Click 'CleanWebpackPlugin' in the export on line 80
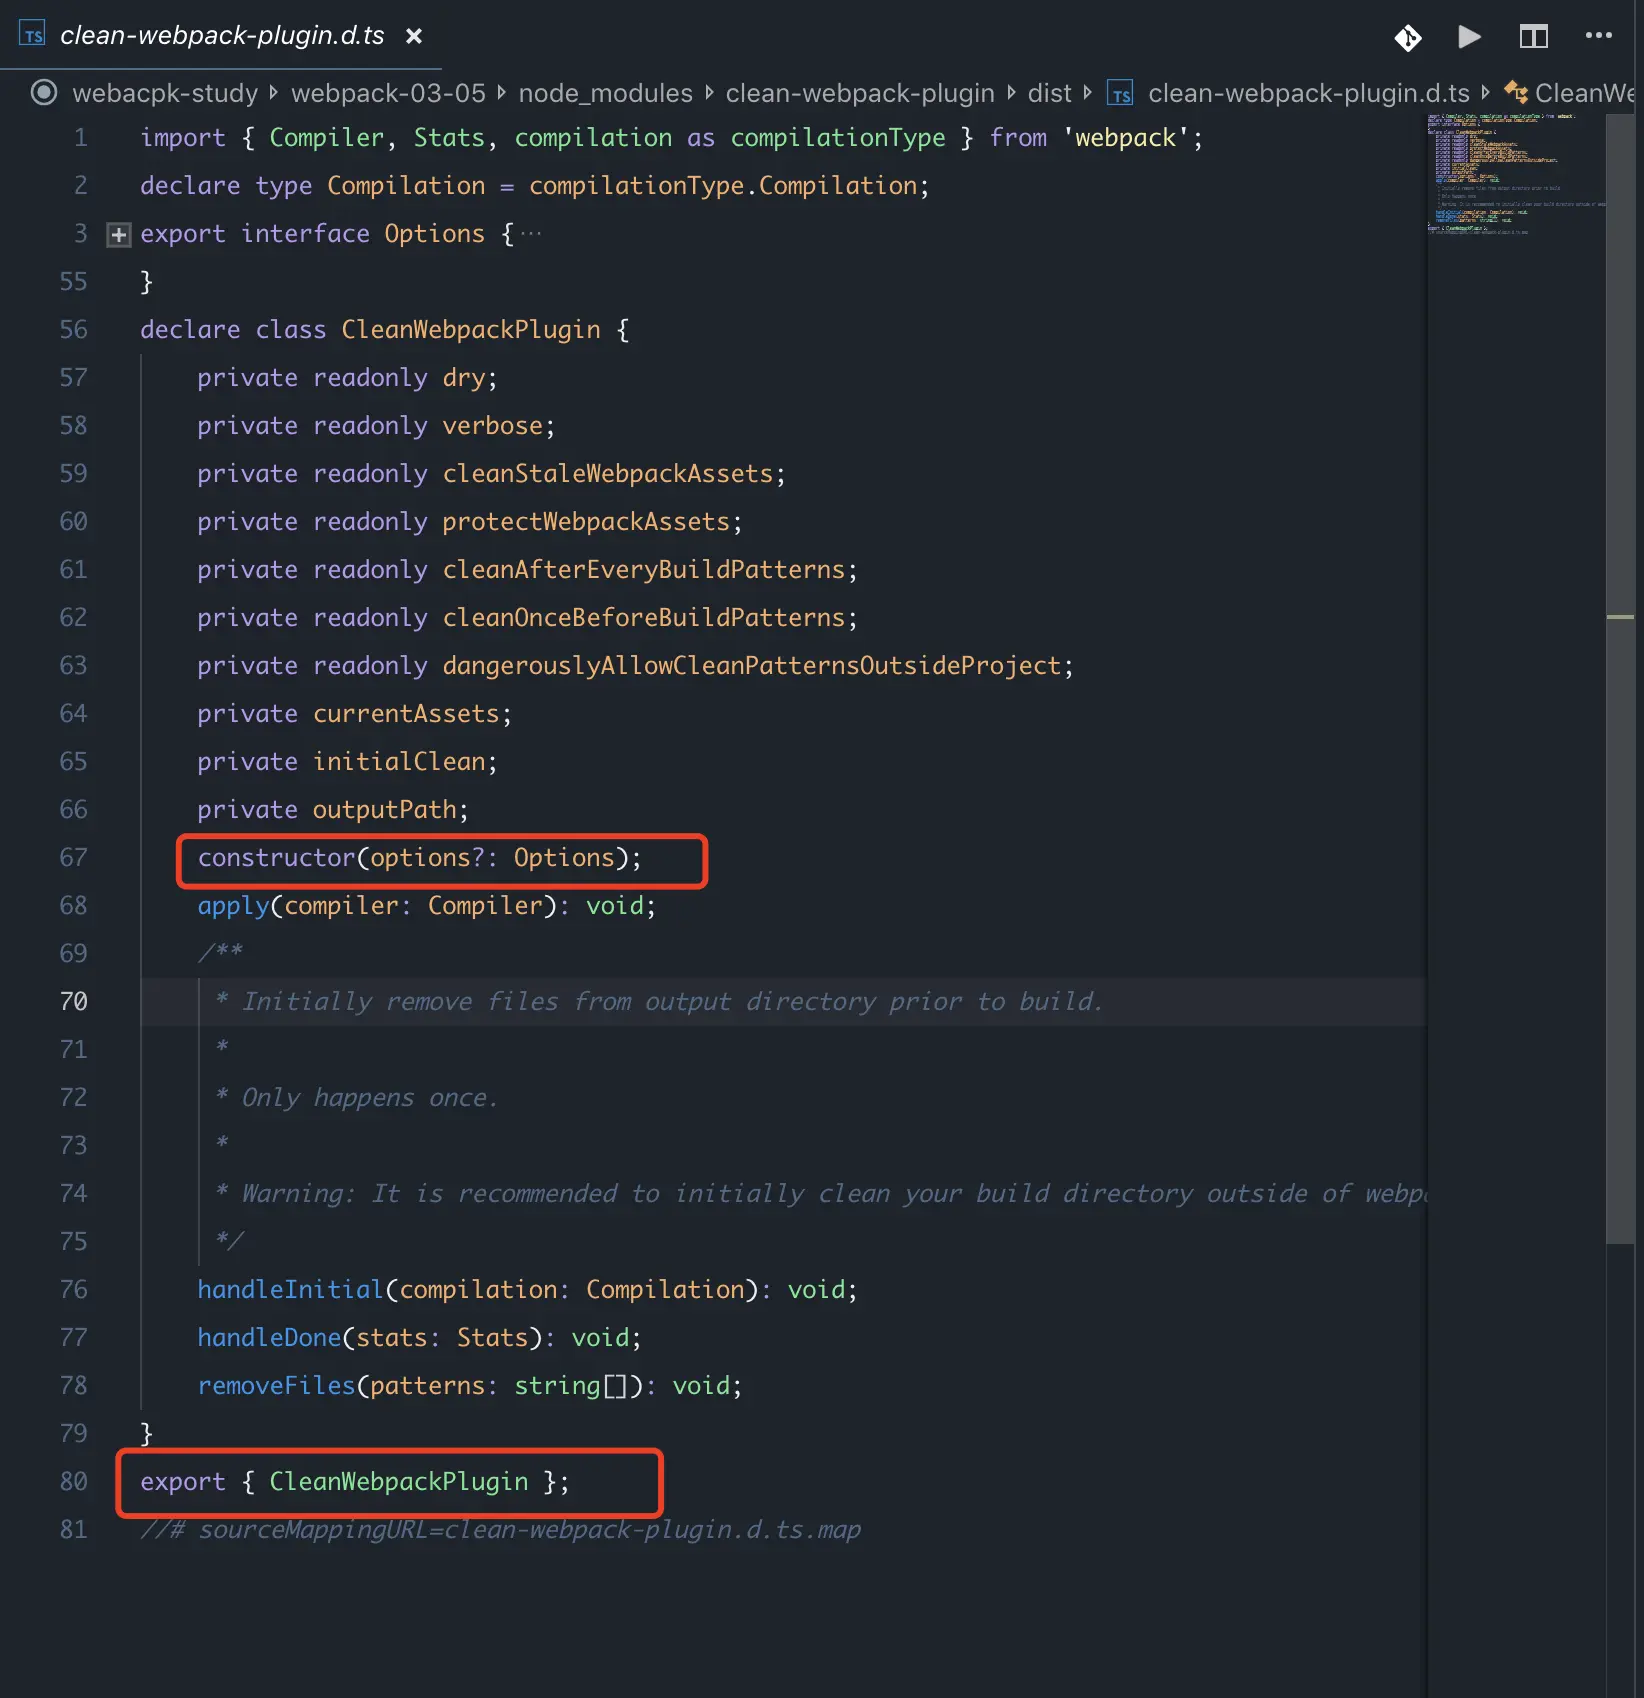Viewport: 1644px width, 1698px height. (398, 1482)
